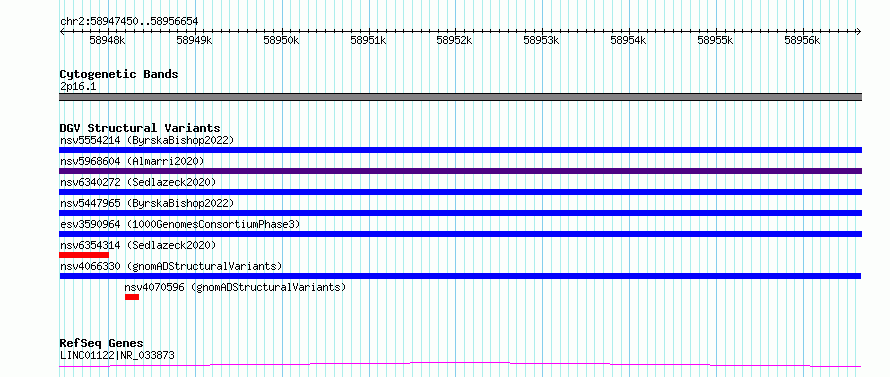Click the 58948k ruler position
The image size is (890, 377).
pyautogui.click(x=108, y=41)
